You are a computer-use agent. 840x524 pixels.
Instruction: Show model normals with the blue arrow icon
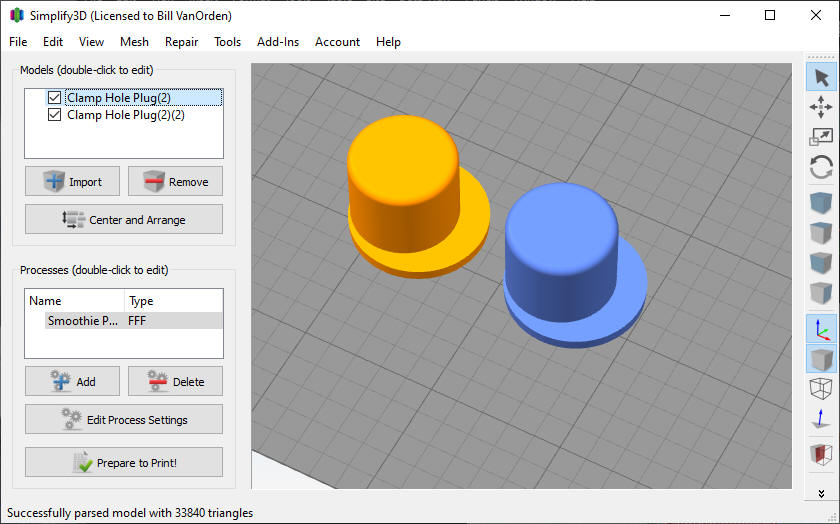pyautogui.click(x=821, y=421)
